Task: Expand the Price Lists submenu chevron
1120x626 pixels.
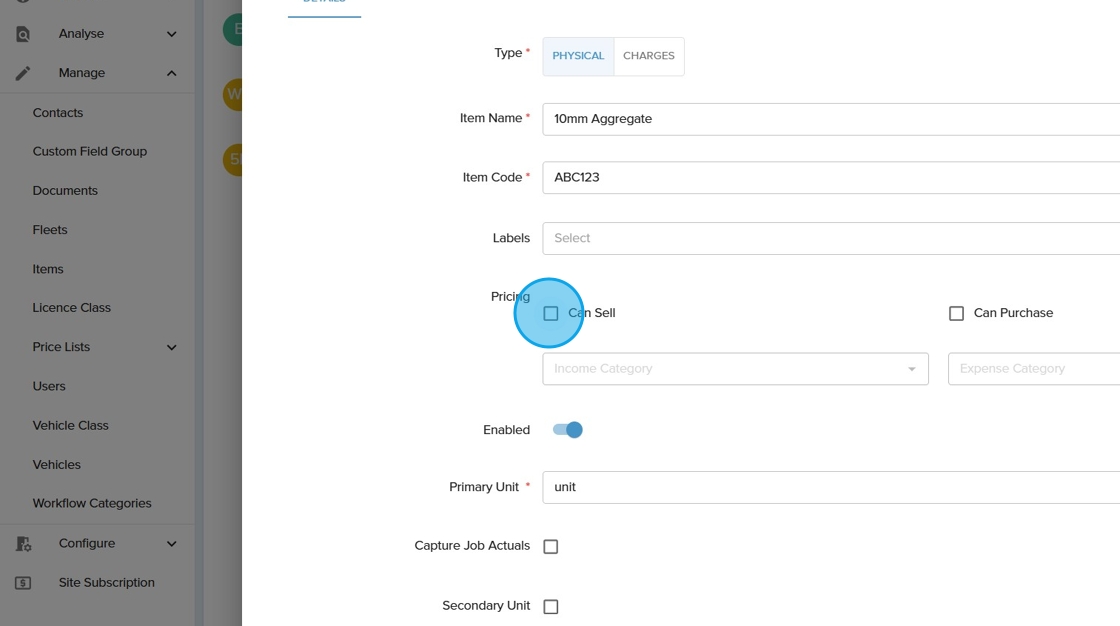Action: [172, 348]
